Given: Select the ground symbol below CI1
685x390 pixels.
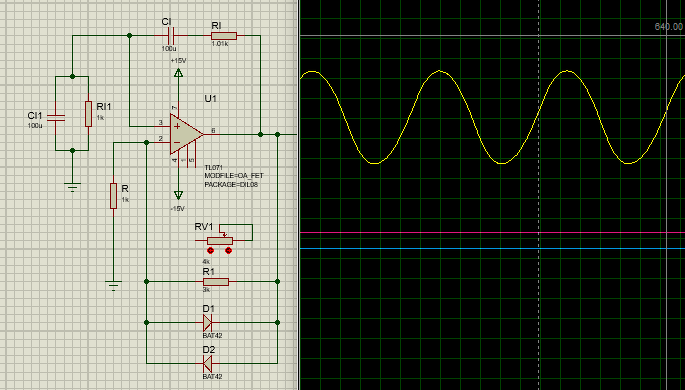Looking at the screenshot, I should click(73, 187).
